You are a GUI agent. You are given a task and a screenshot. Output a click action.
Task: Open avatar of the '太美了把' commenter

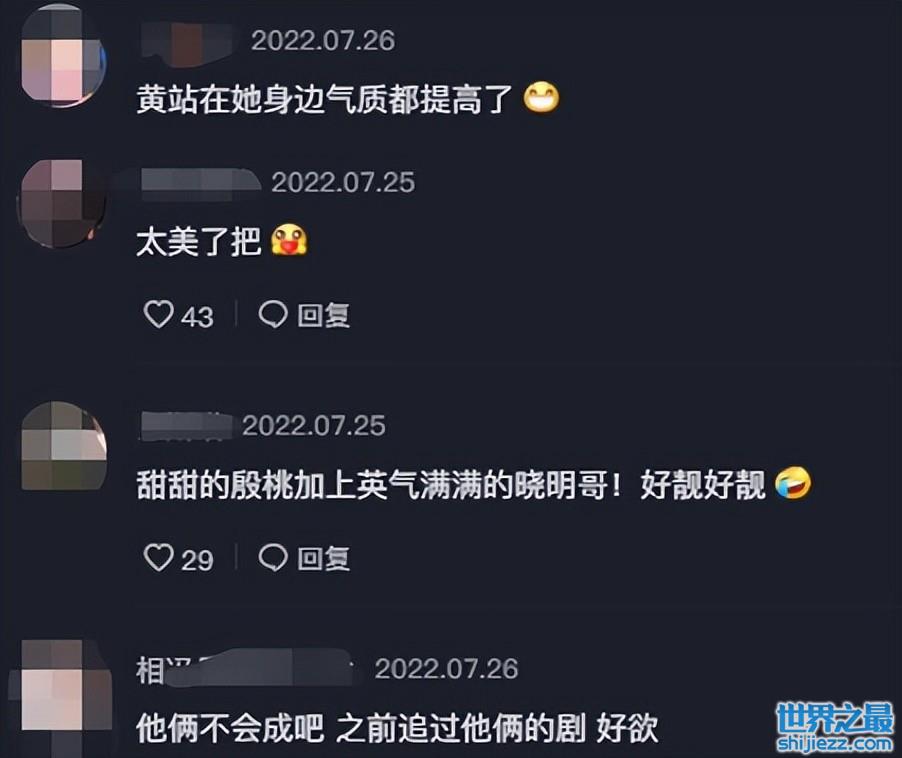pyautogui.click(x=62, y=204)
